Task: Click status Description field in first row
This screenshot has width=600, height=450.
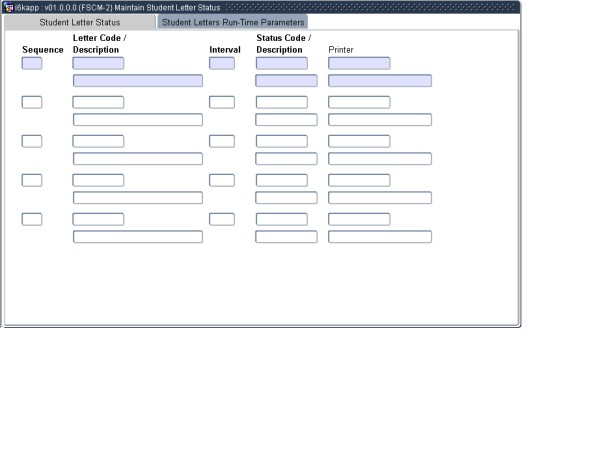Action: (x=286, y=81)
